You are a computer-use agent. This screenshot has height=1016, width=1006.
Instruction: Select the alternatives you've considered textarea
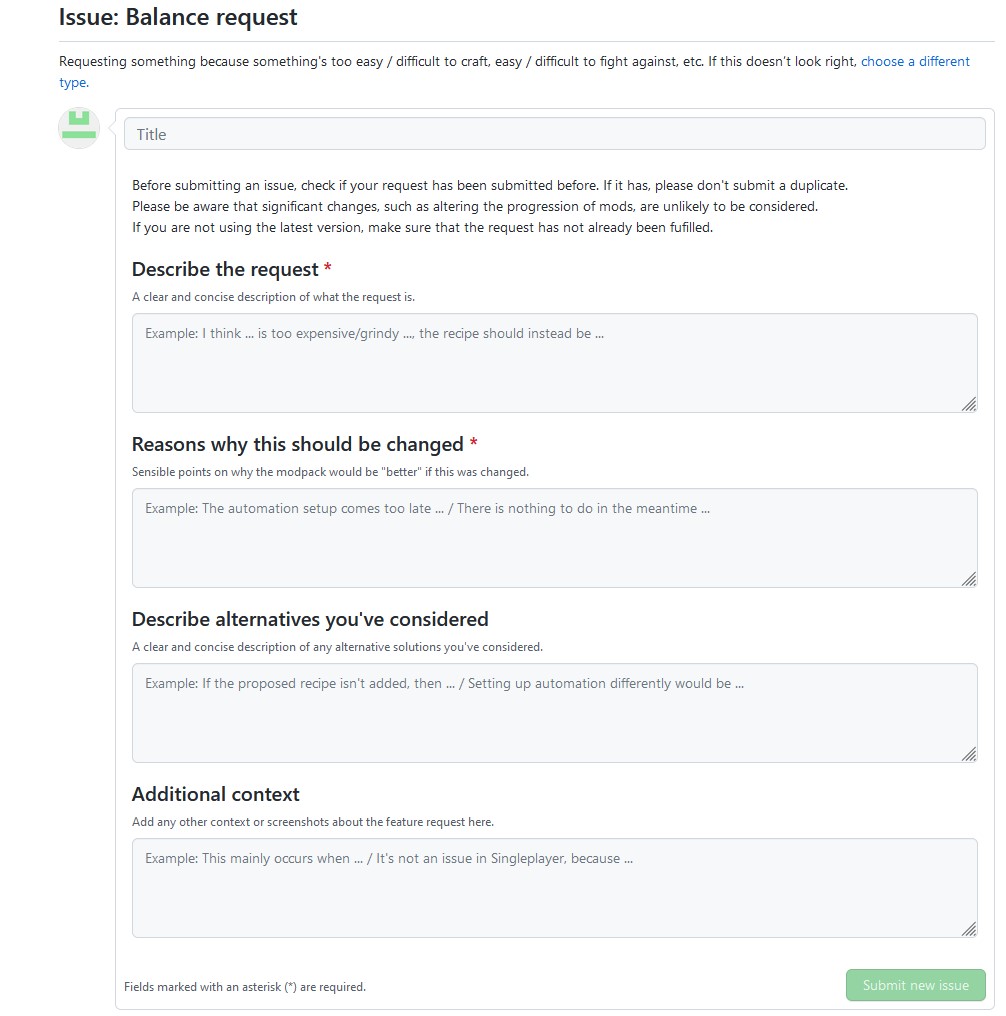(554, 713)
